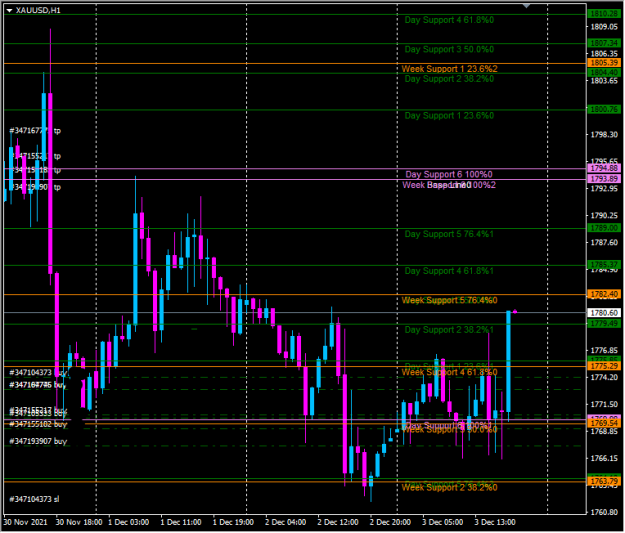The image size is (625, 533).
Task: Click the 2 Dec 20:00 time label
Action: (390, 522)
